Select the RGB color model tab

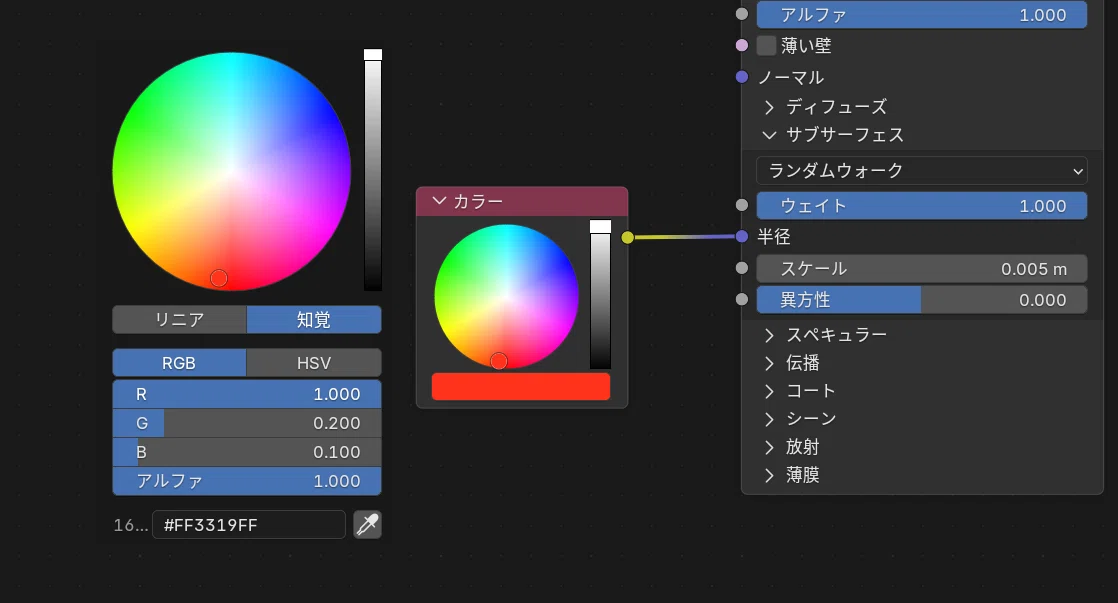[x=180, y=363]
